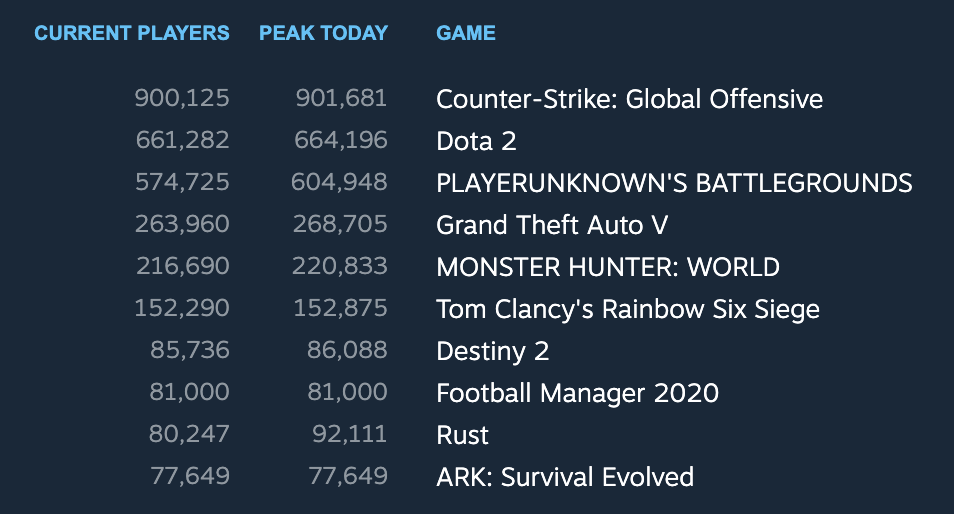Click current players number 85,736
The width and height of the screenshot is (954, 514).
point(191,351)
